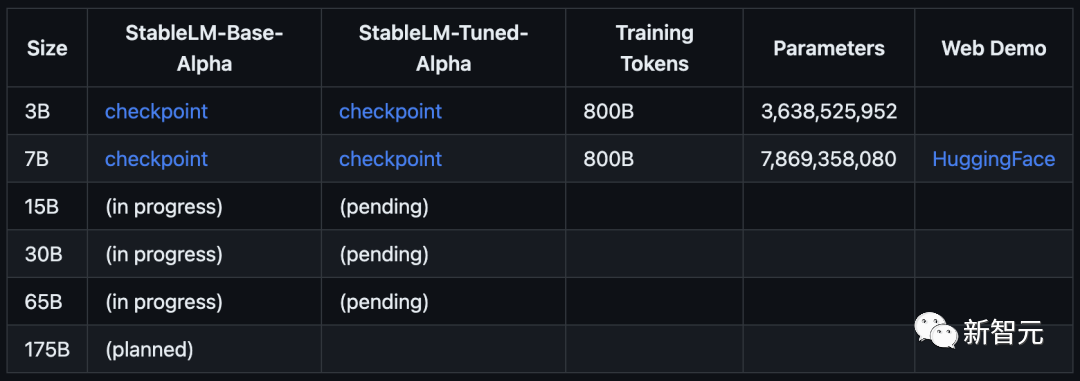Click the StableLM-Tuned-Alpha column header
1080x381 pixels.
click(444, 48)
